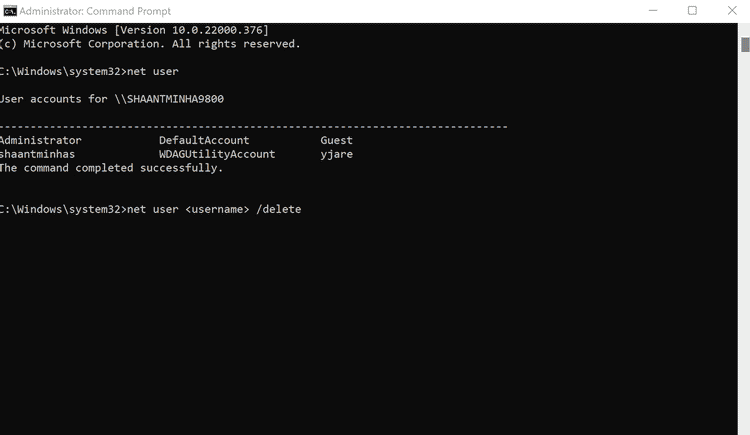Click the Administrator account name in the list

coord(41,141)
